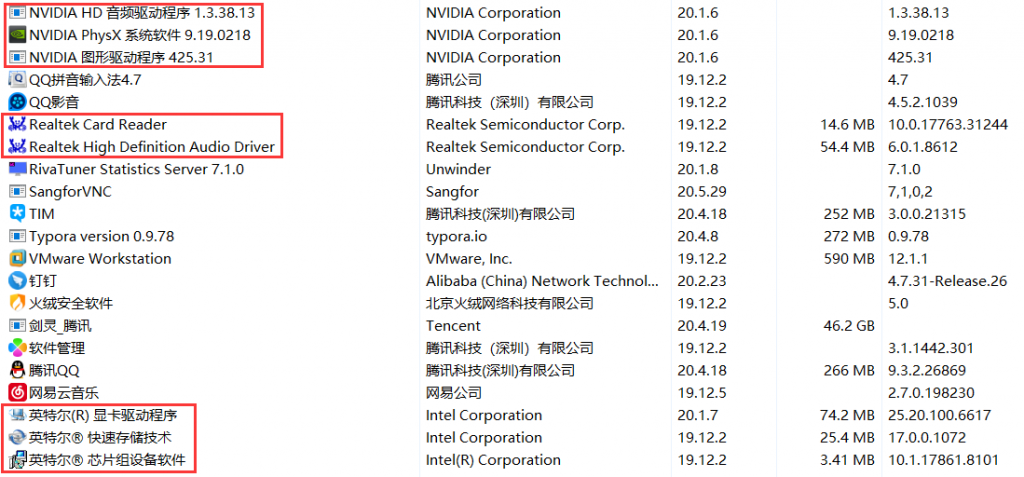Select 英特尔(R) 显卡驱动程序 entry

pos(102,416)
